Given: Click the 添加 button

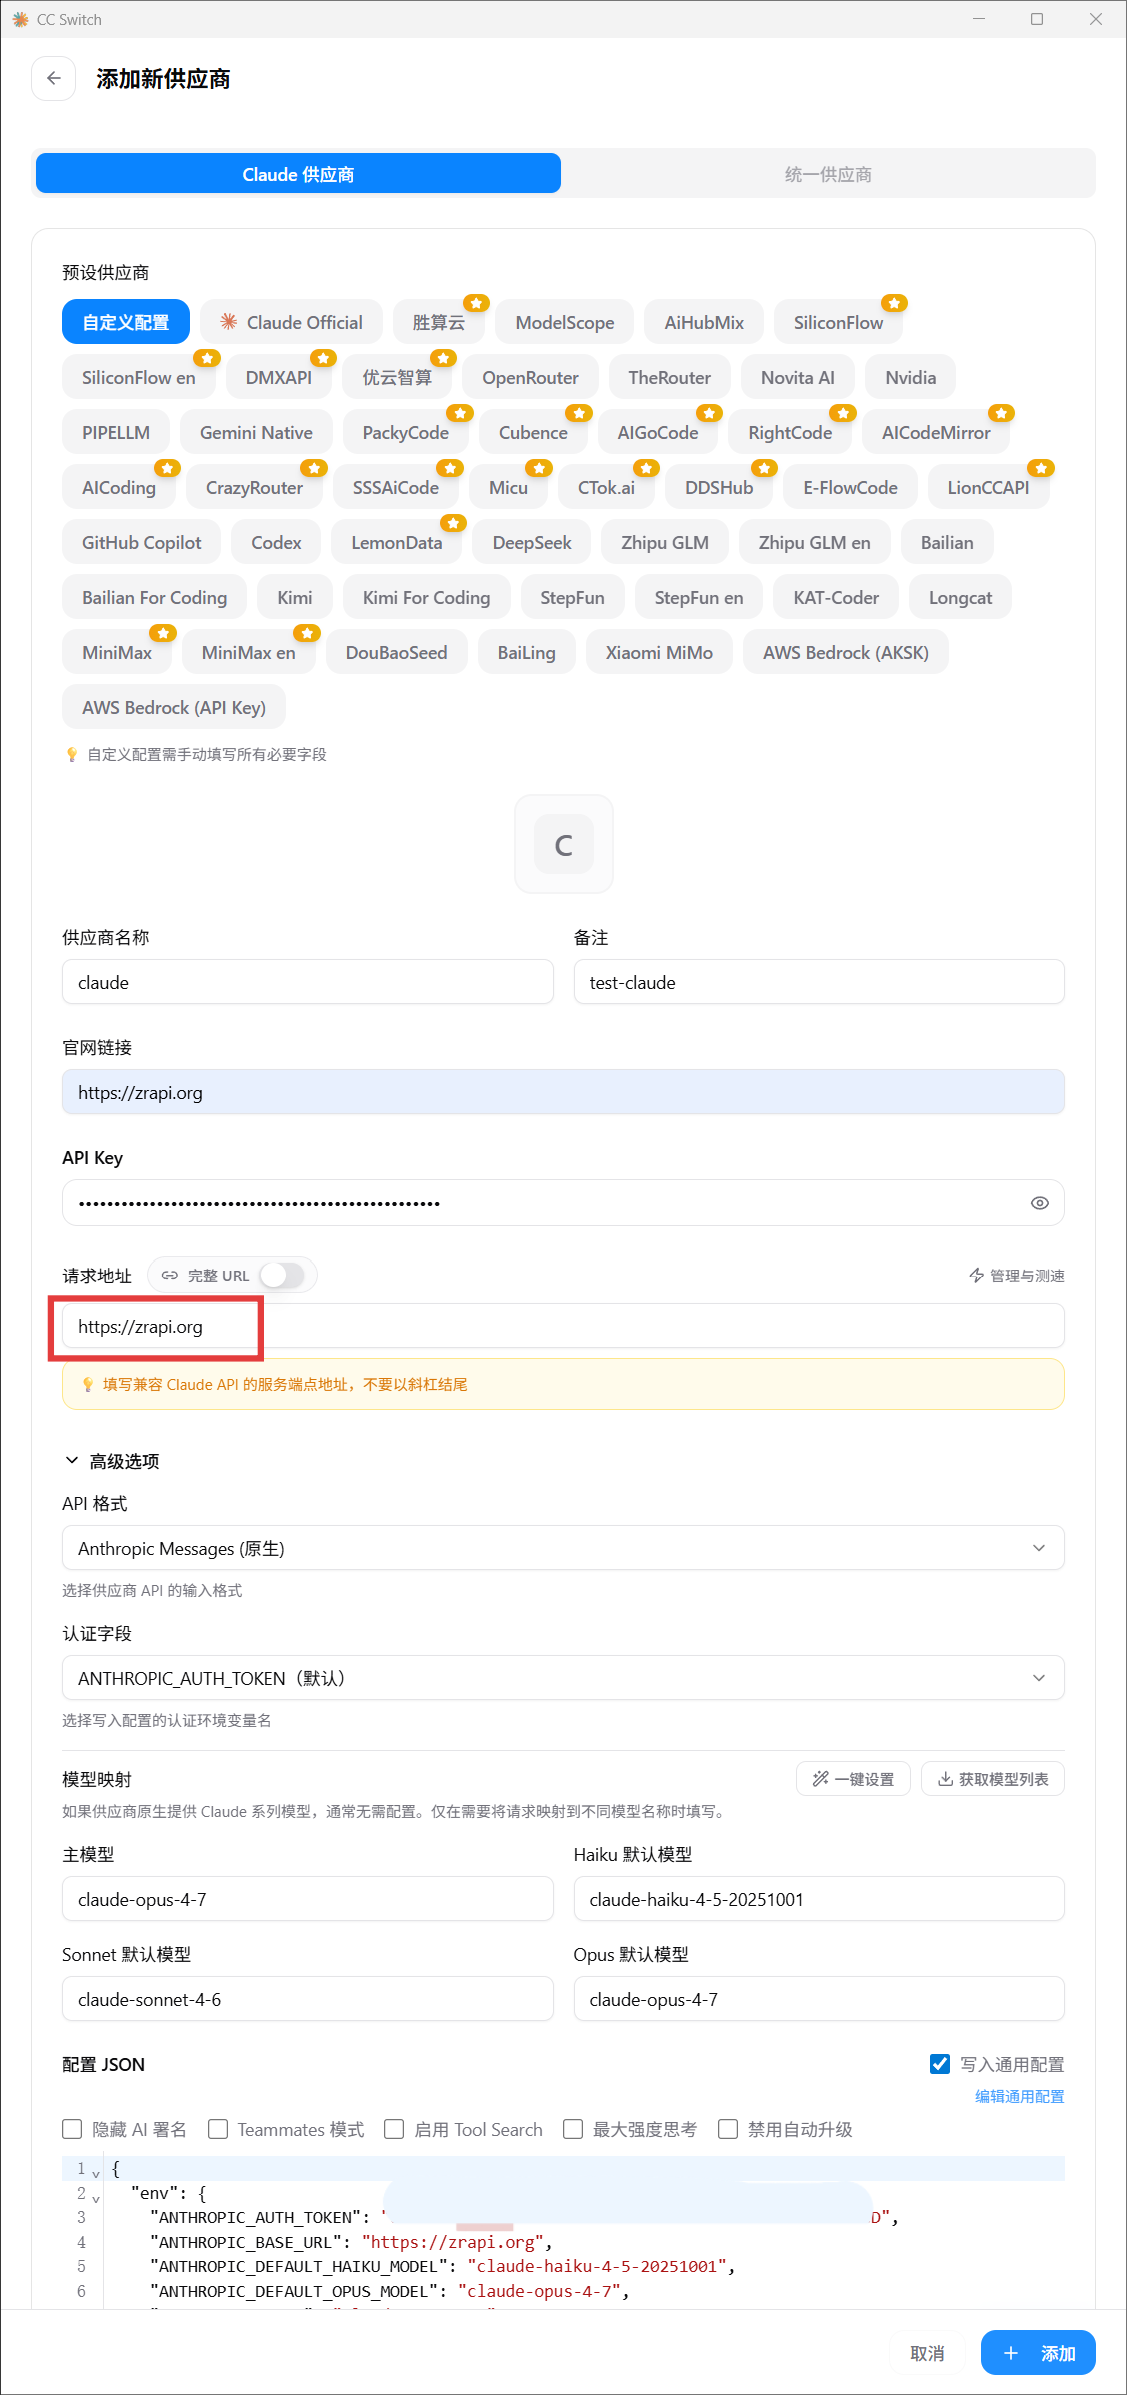Looking at the screenshot, I should pyautogui.click(x=1038, y=2353).
